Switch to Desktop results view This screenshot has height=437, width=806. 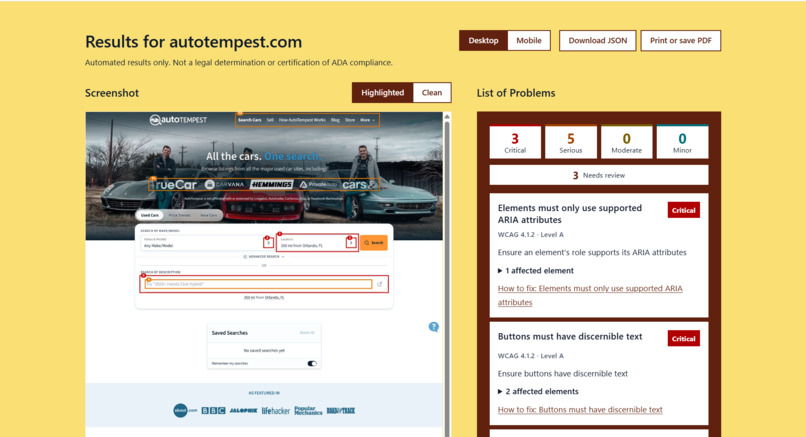pyautogui.click(x=483, y=41)
